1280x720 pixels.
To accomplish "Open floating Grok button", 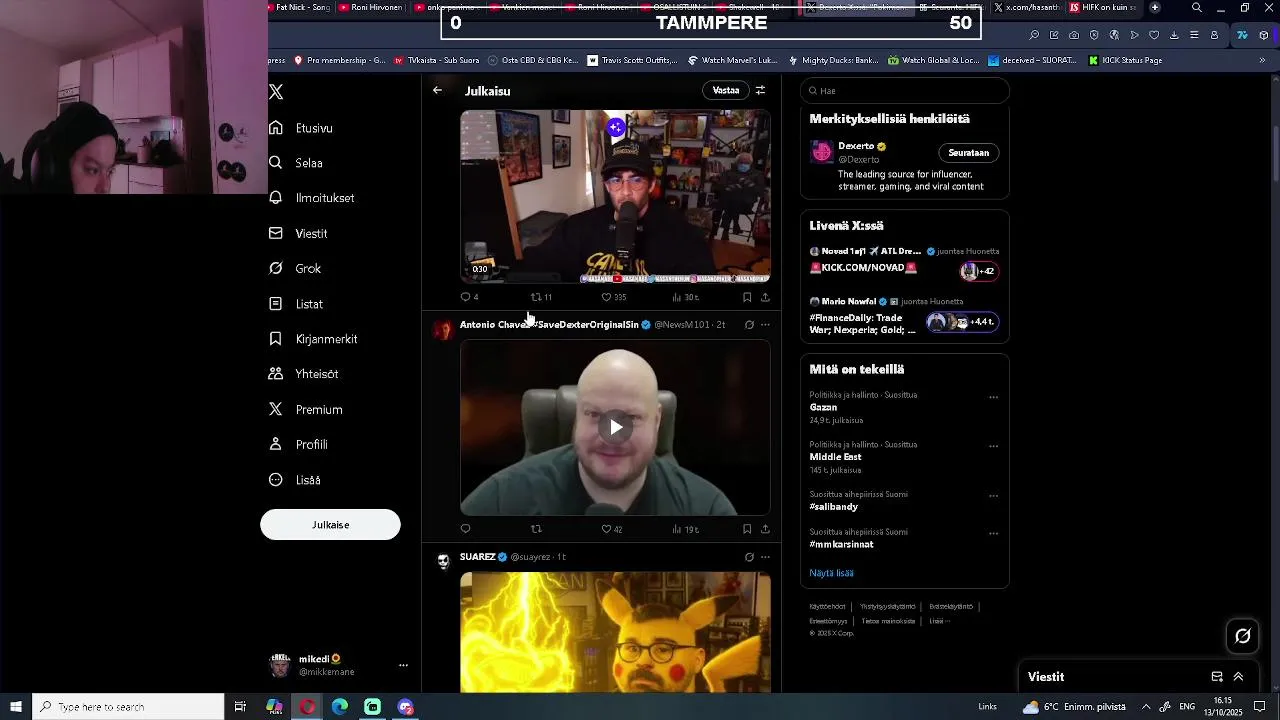I will click(x=1243, y=636).
